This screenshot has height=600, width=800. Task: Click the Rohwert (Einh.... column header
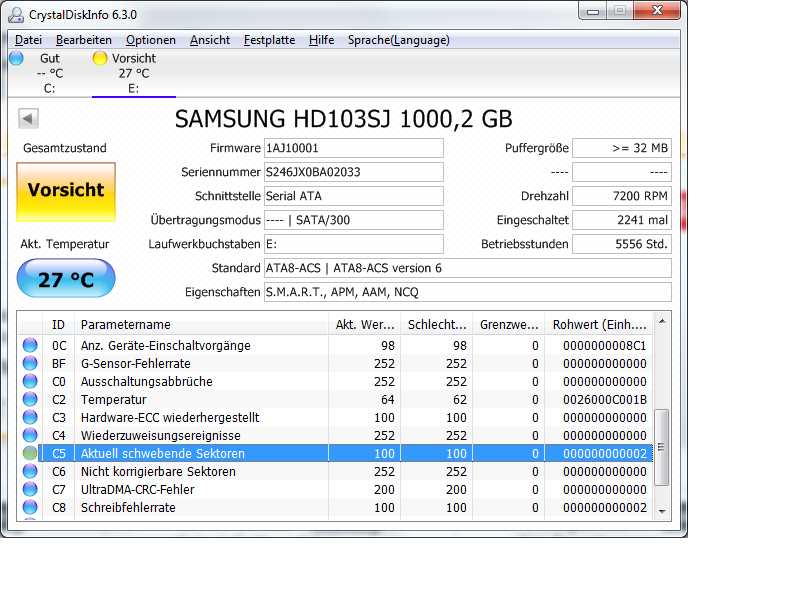pyautogui.click(x=599, y=324)
